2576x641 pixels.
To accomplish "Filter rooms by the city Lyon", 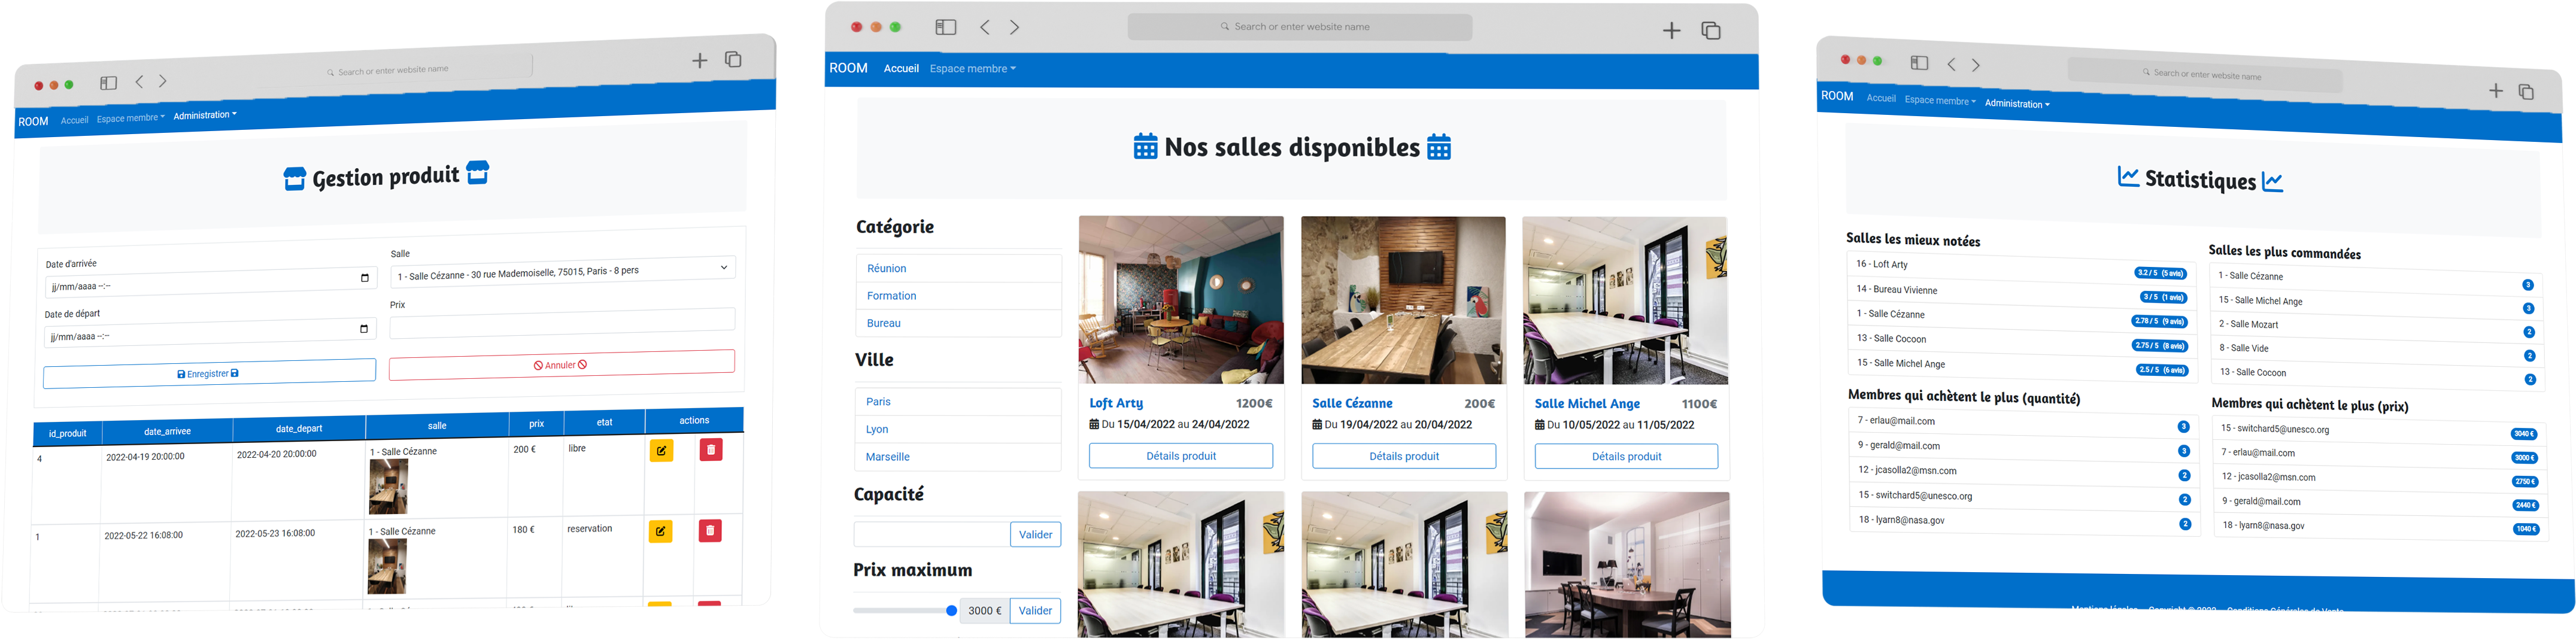I will [x=876, y=429].
